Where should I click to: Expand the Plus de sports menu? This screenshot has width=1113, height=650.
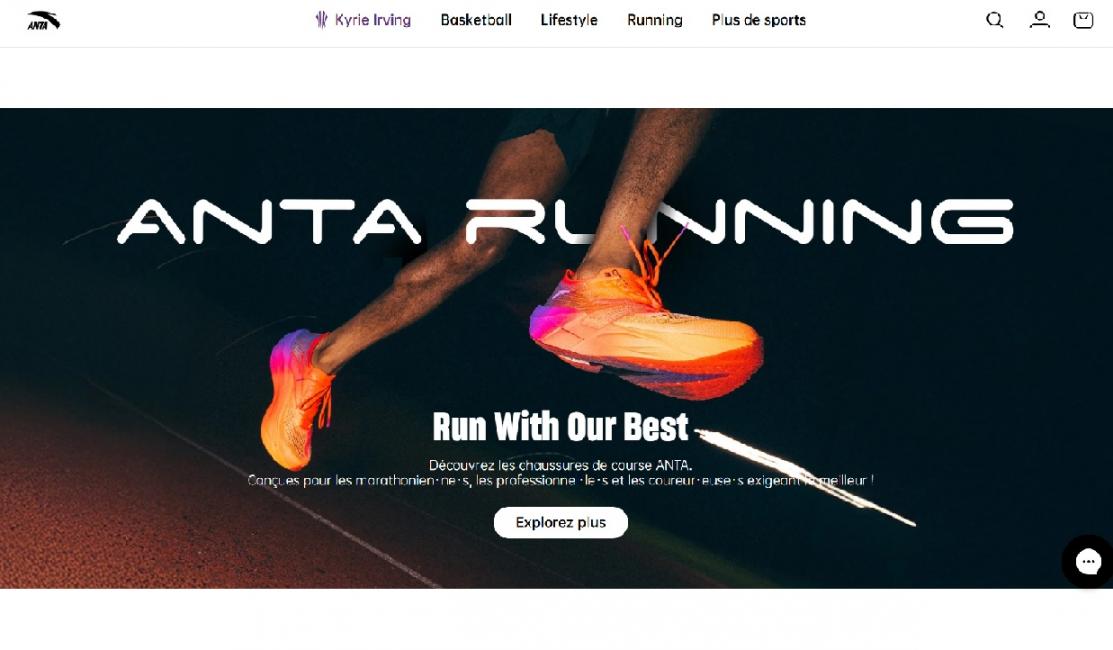[x=759, y=20]
